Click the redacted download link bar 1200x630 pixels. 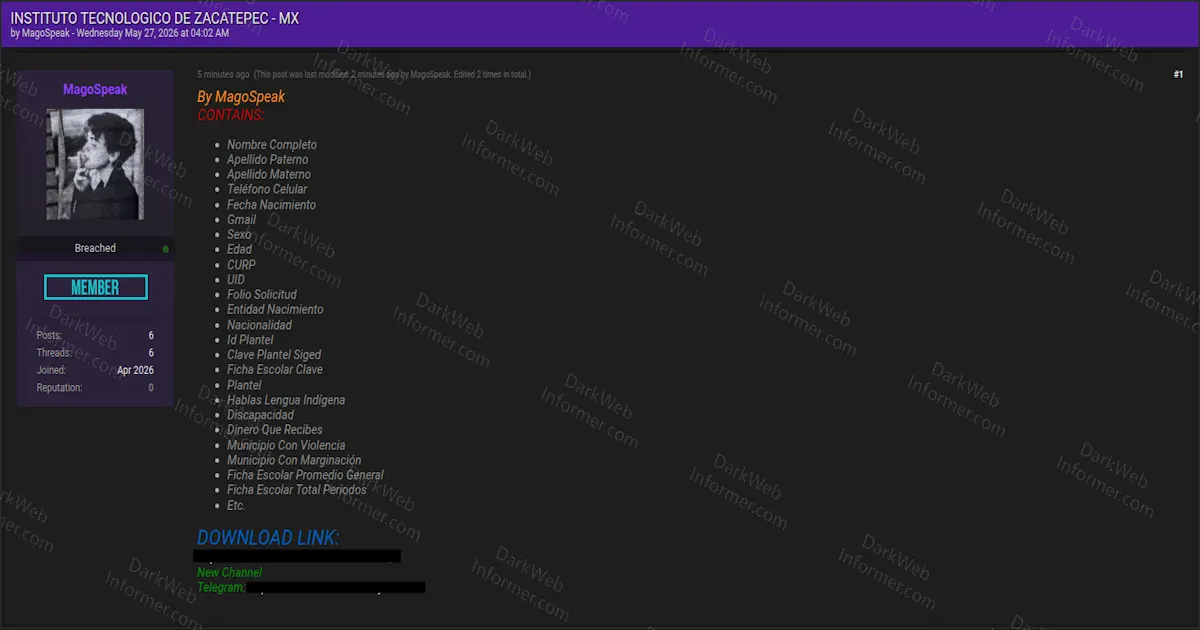point(297,556)
